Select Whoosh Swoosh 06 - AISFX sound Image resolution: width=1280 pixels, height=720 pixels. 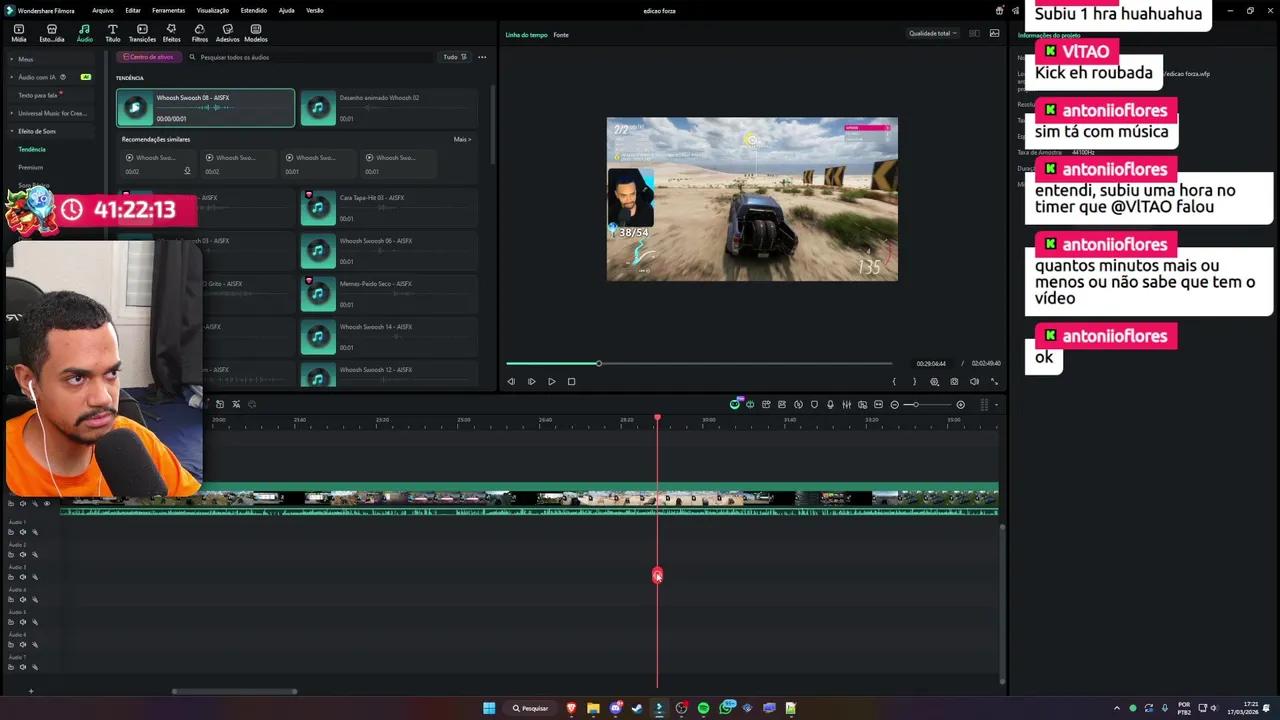coord(388,250)
